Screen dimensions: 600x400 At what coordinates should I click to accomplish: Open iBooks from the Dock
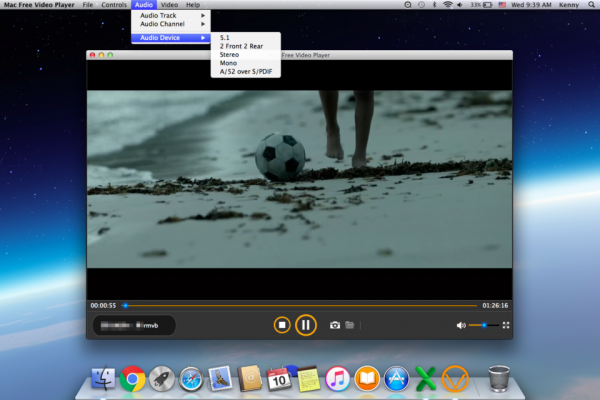tap(367, 379)
